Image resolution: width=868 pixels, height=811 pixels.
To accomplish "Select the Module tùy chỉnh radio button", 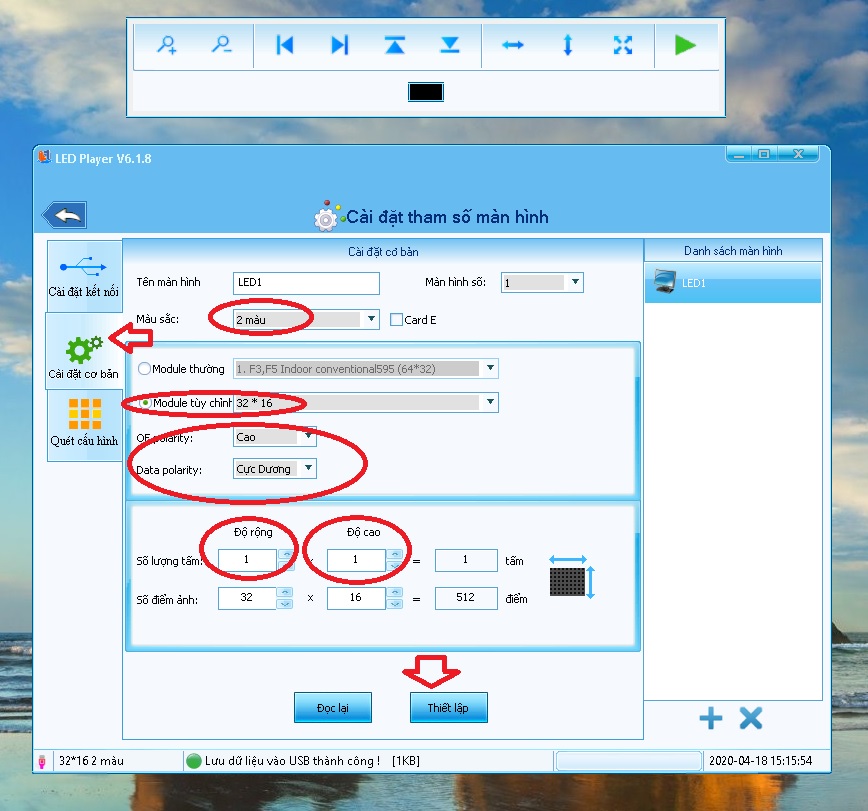I will click(x=144, y=403).
